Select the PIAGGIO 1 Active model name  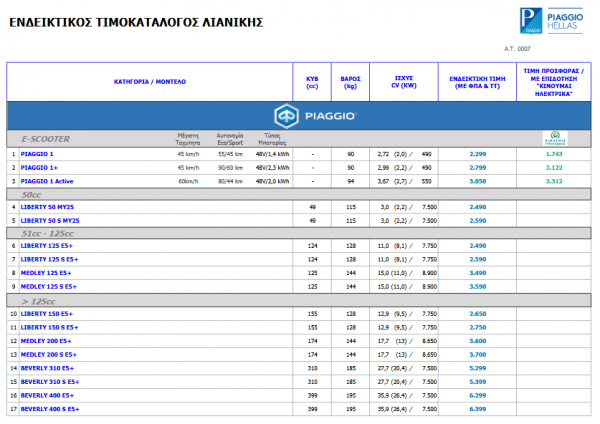point(47,181)
